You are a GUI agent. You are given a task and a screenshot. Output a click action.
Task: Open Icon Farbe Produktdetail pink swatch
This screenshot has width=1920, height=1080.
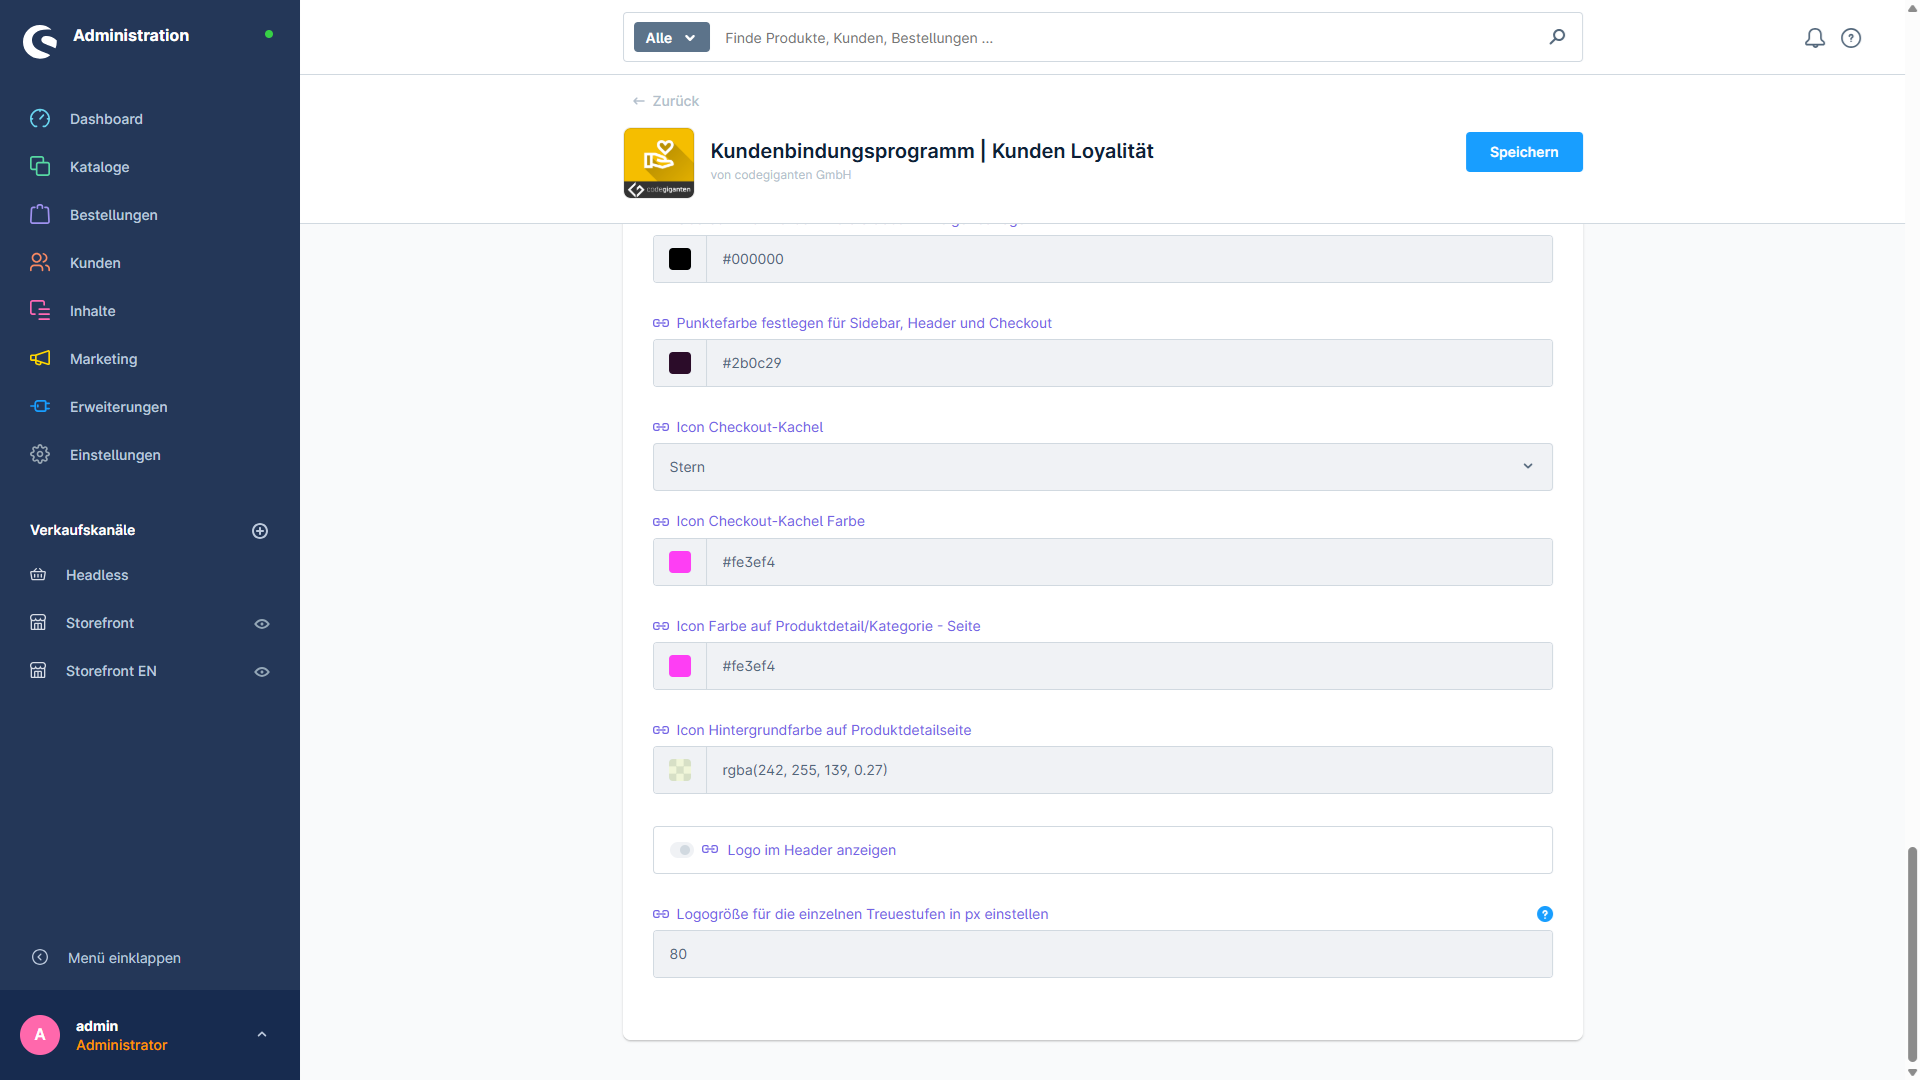680,666
